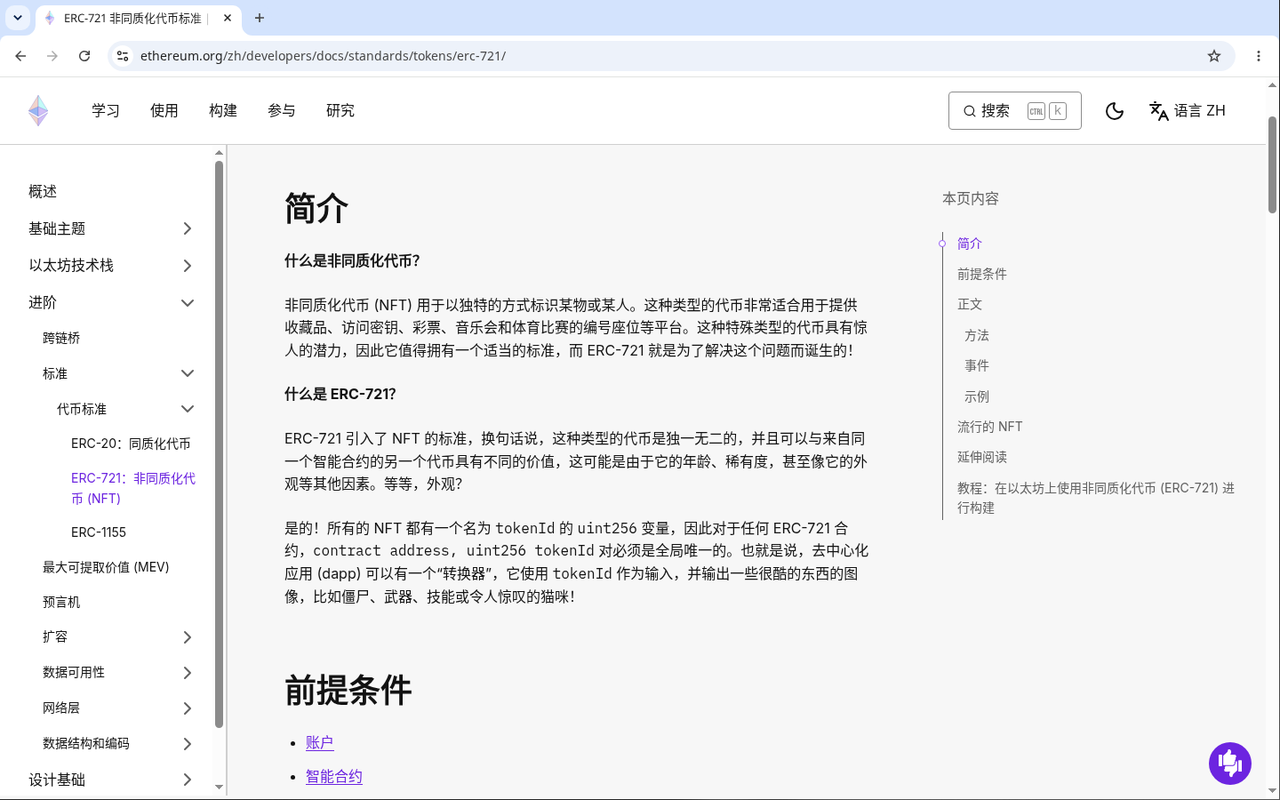Screen dimensions: 1280x800
Task: Open the 学习 menu
Action: [106, 111]
